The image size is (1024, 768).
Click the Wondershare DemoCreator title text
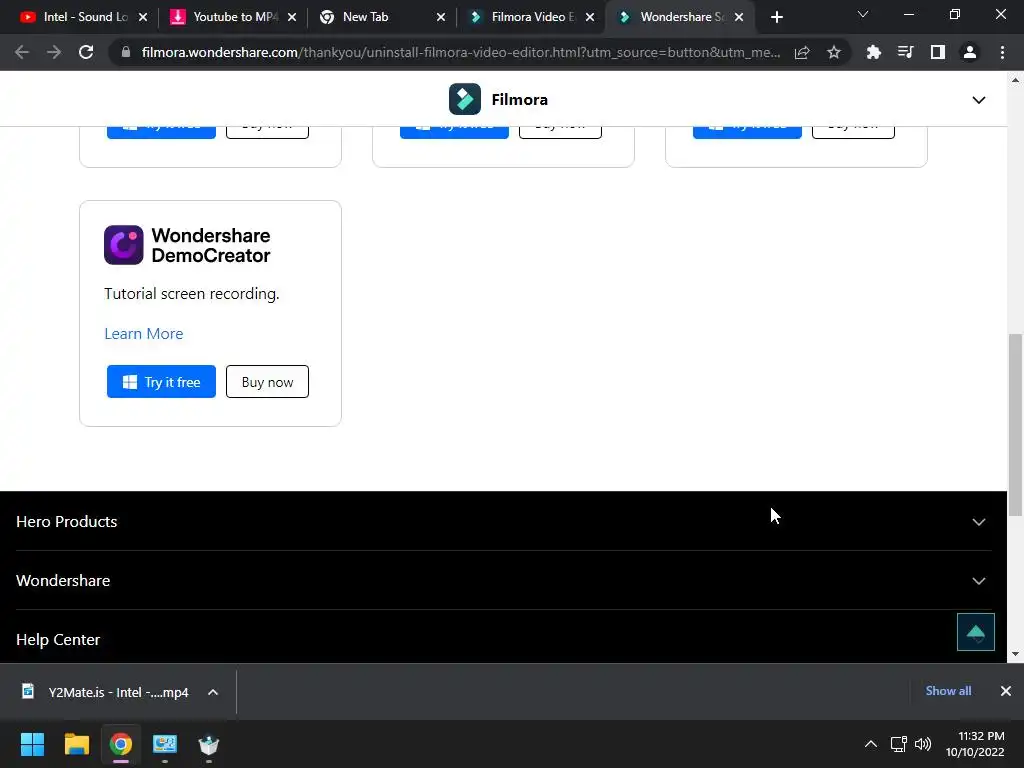(x=211, y=246)
